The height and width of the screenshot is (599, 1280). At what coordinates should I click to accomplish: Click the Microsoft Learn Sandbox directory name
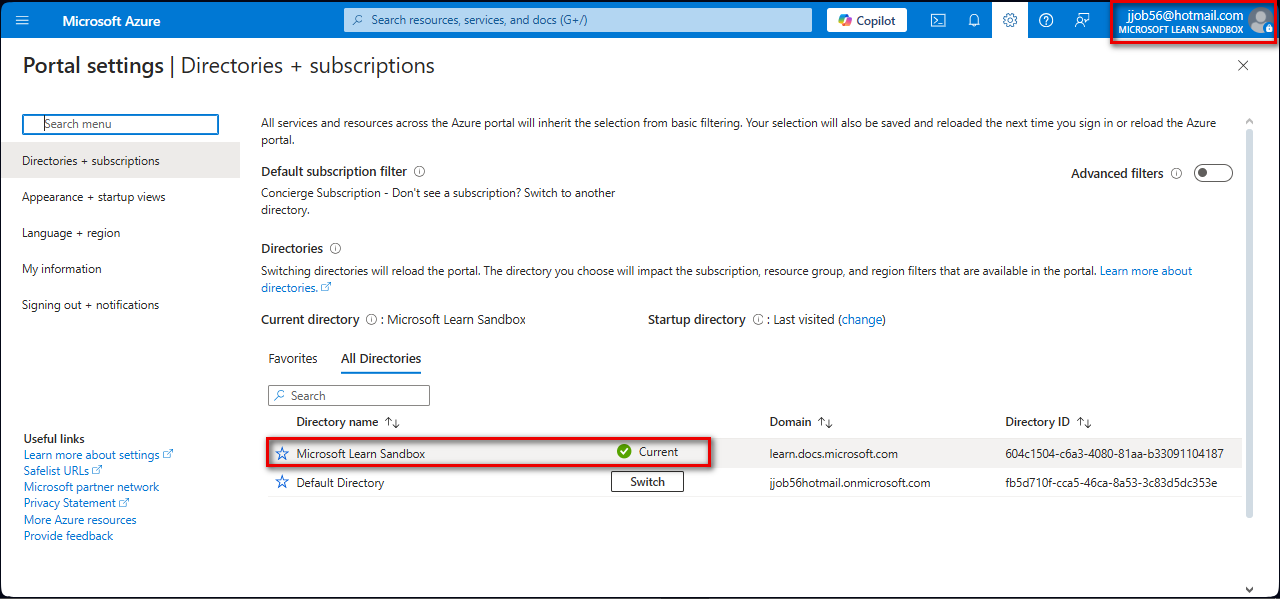click(361, 454)
